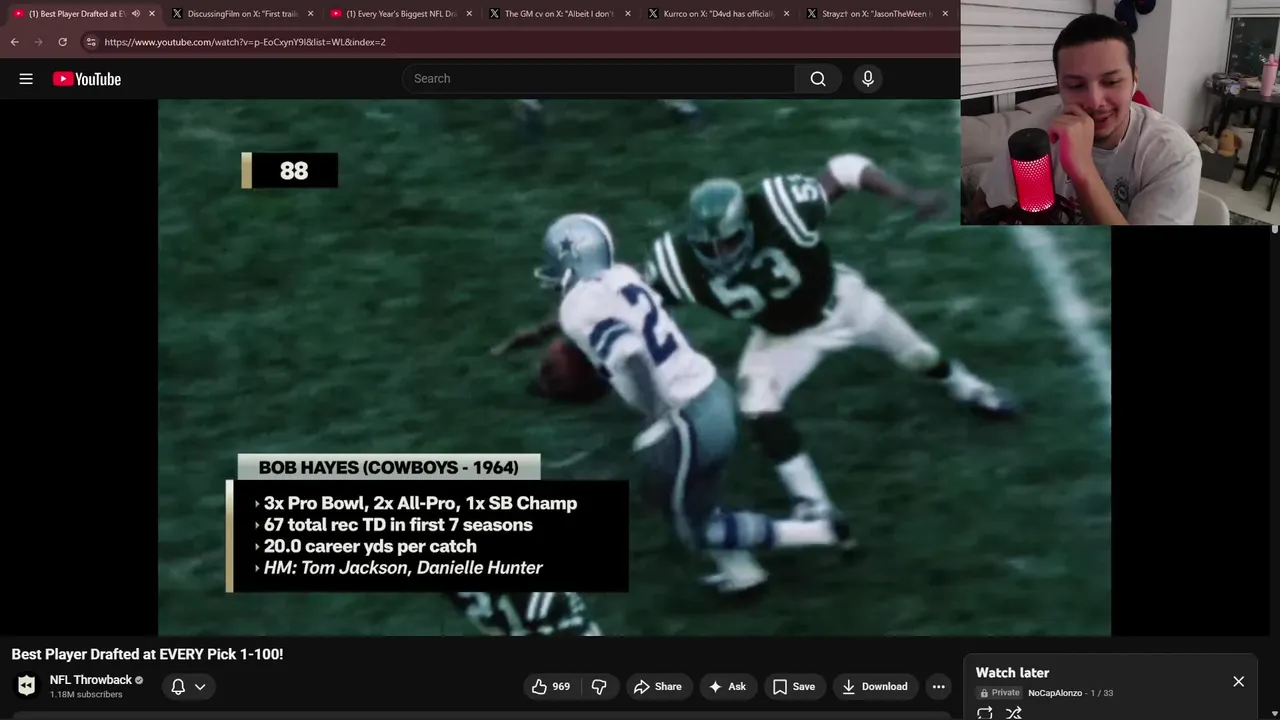Share the video

click(657, 687)
